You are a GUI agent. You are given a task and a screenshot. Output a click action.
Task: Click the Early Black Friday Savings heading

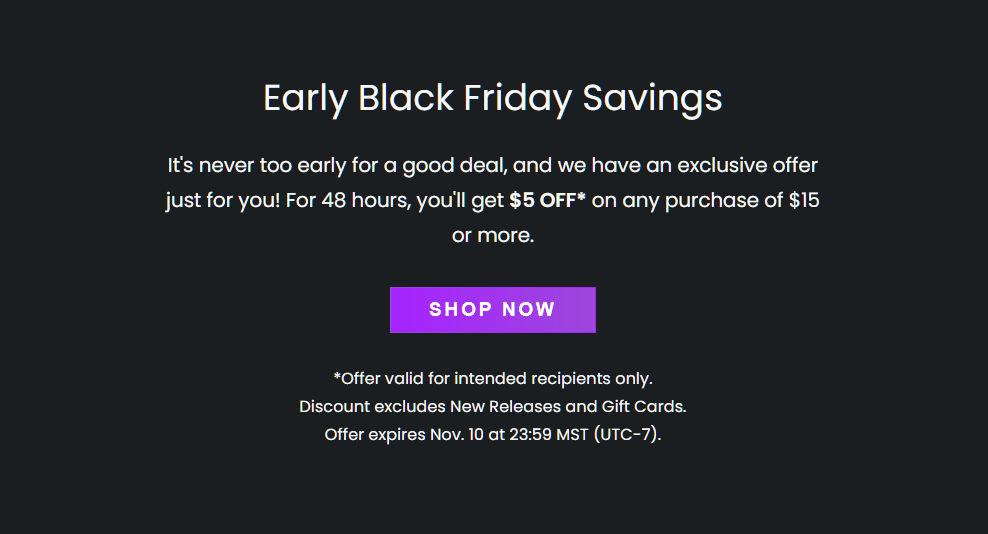click(x=492, y=98)
